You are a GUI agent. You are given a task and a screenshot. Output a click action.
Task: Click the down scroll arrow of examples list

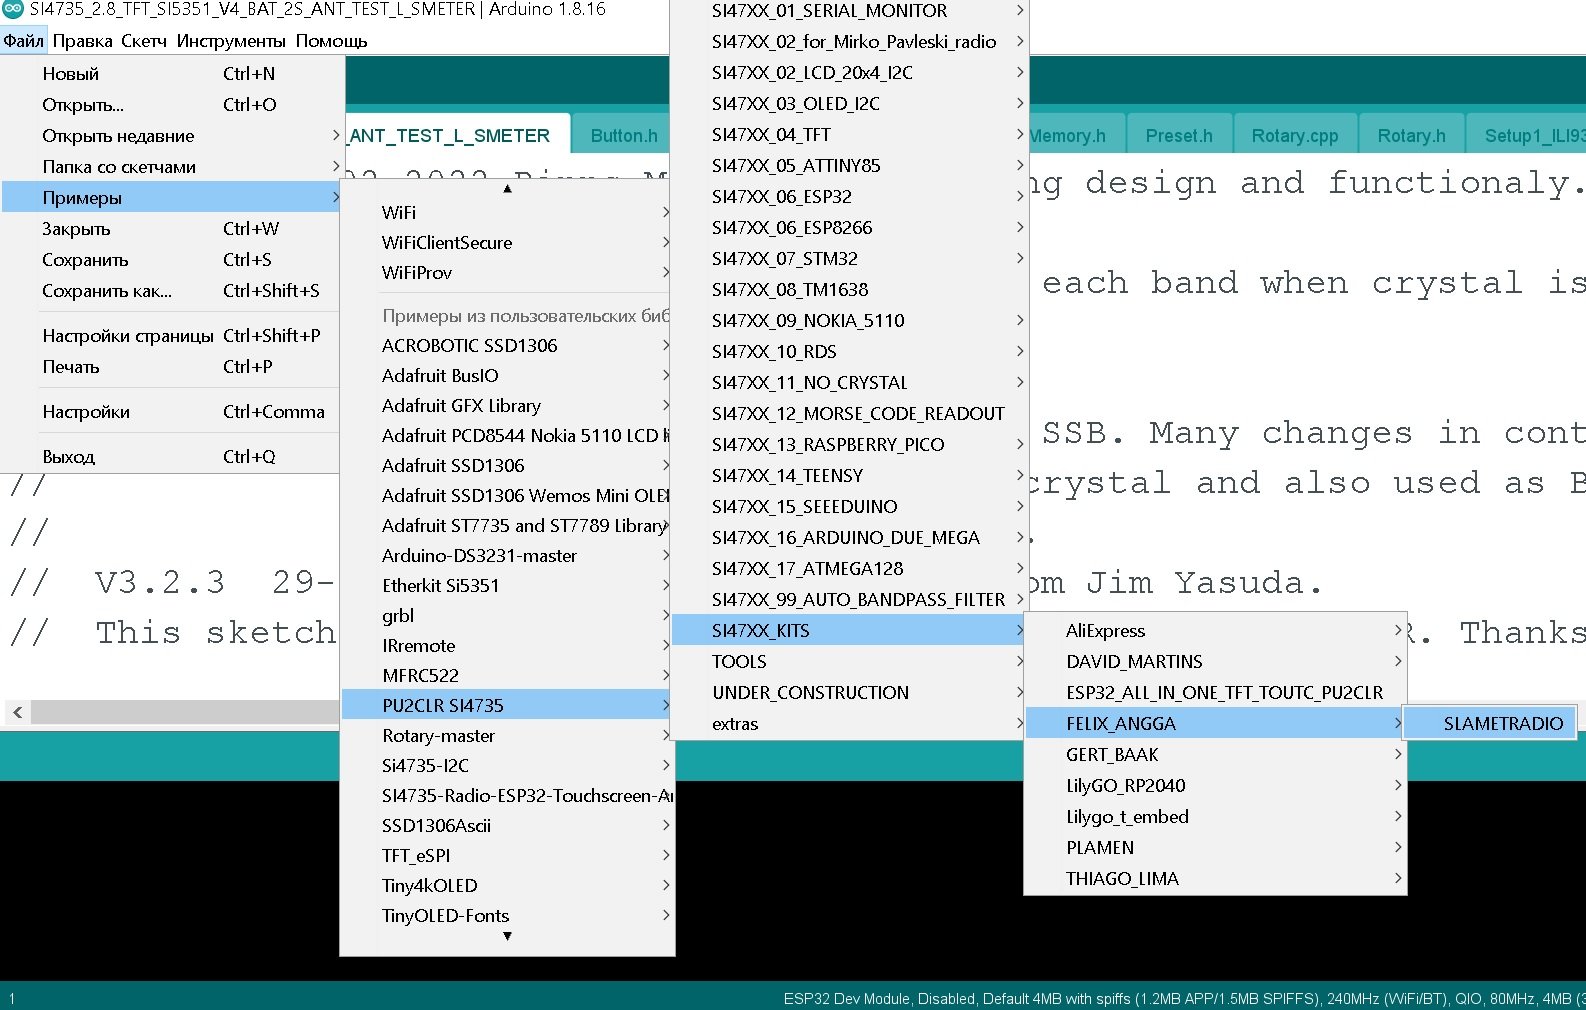coord(507,936)
